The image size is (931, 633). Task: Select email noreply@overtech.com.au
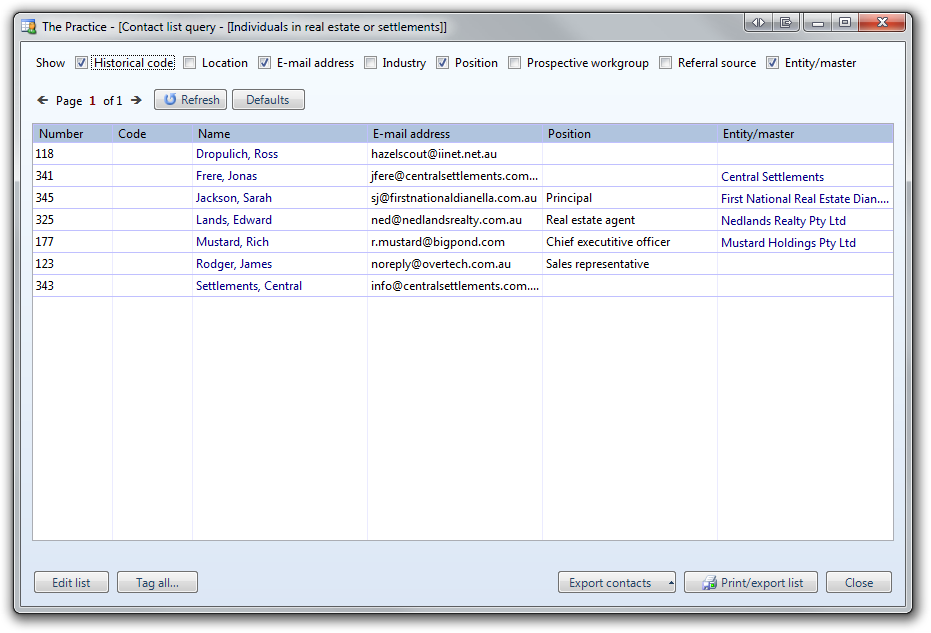(441, 264)
